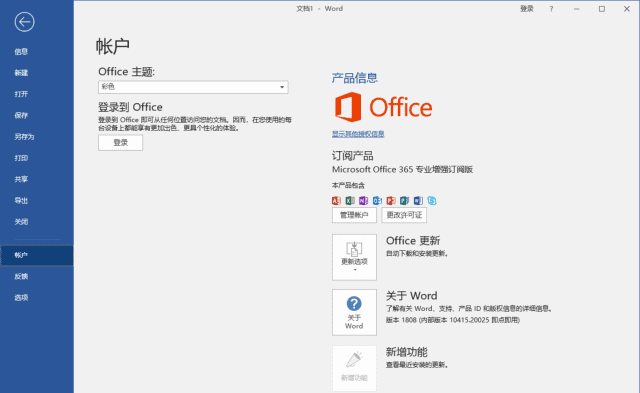Click the Publisher app icon
Screen dimensions: 640x393
point(404,200)
